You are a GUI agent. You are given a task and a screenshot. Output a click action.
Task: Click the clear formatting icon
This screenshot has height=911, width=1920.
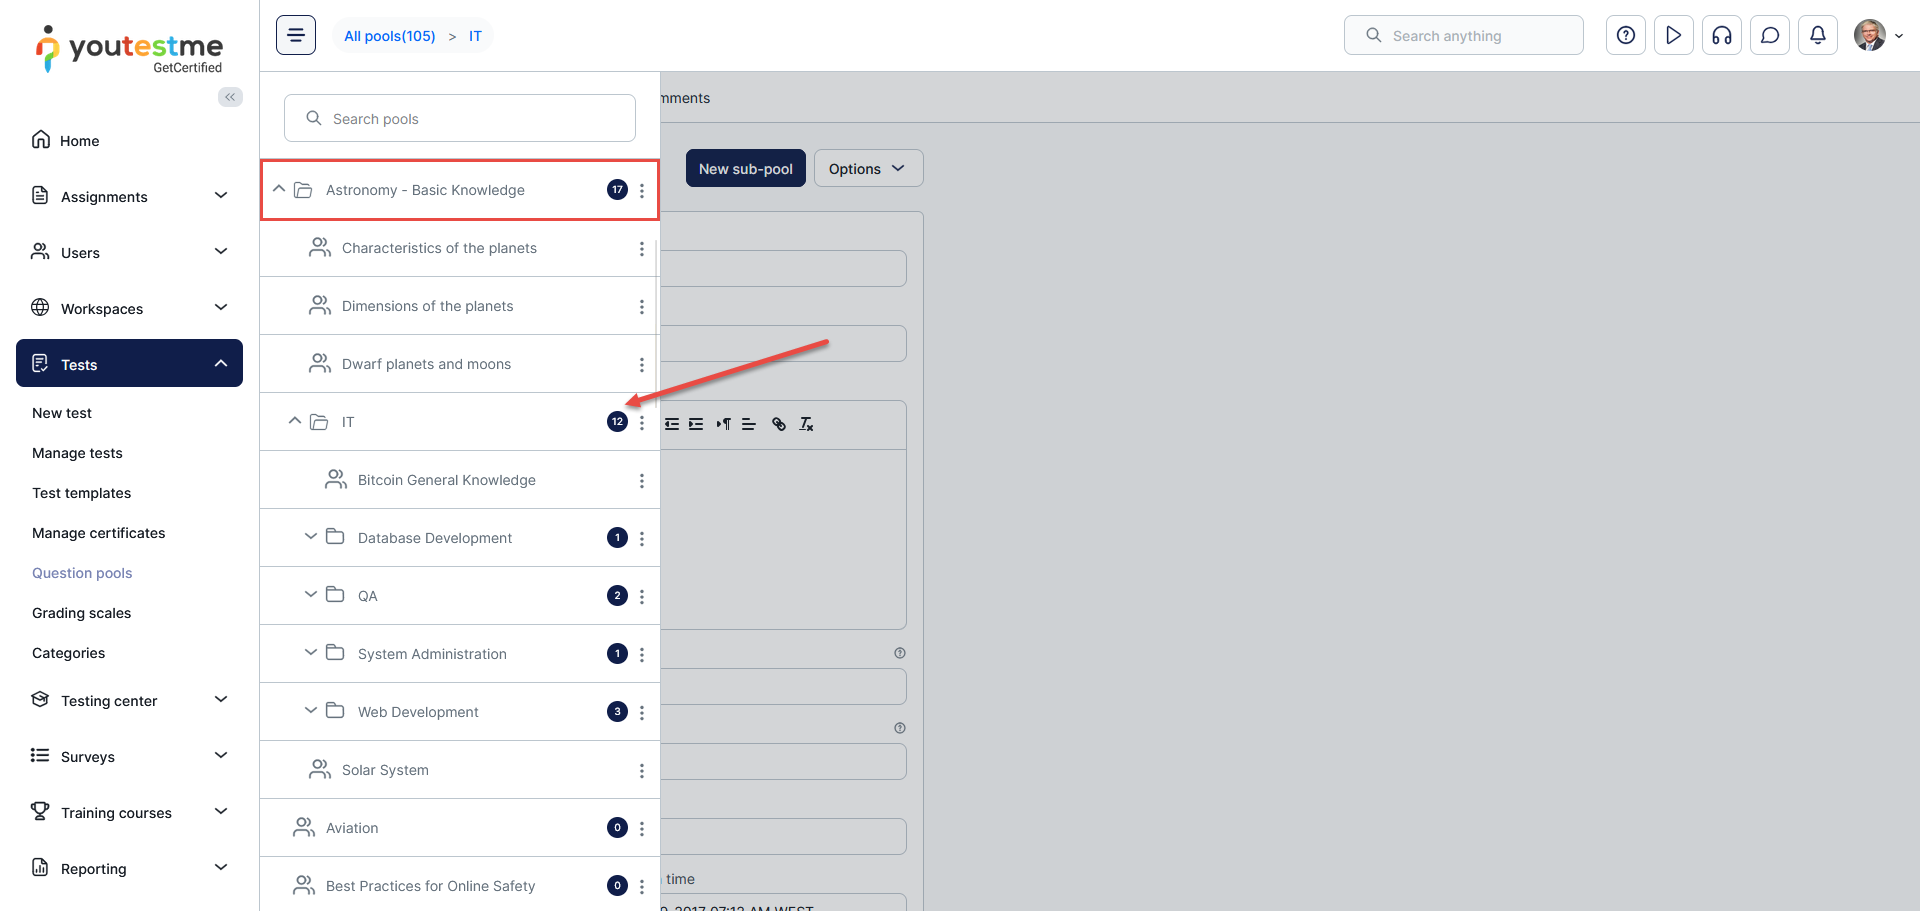tap(806, 424)
